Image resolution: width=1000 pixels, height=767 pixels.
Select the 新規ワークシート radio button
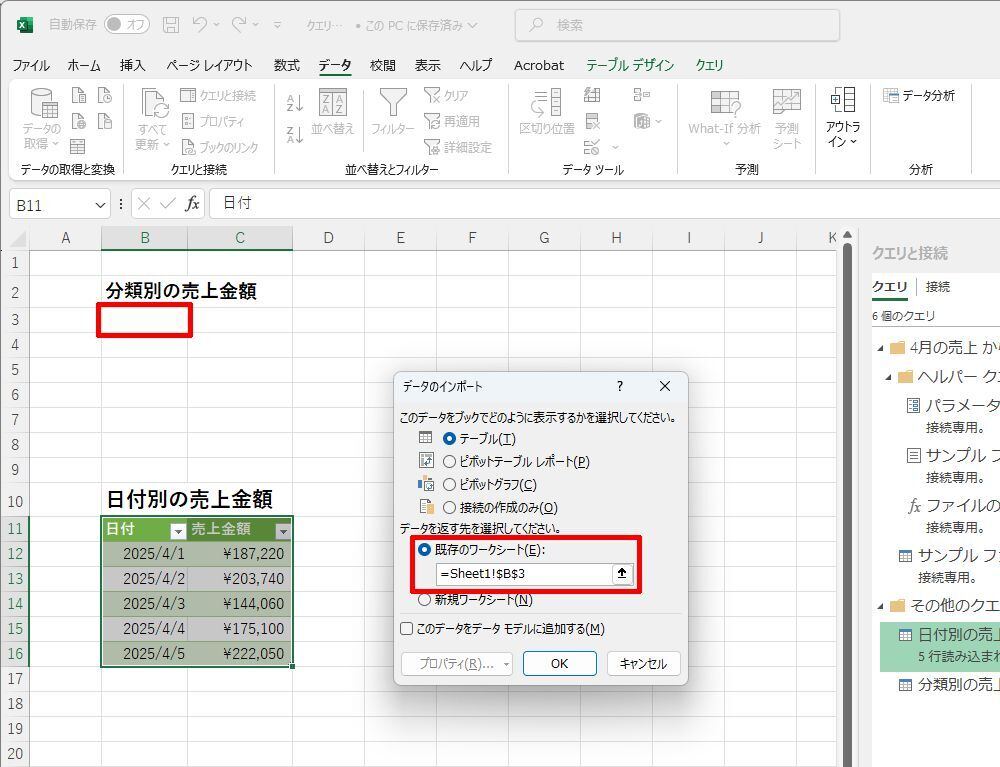point(425,600)
